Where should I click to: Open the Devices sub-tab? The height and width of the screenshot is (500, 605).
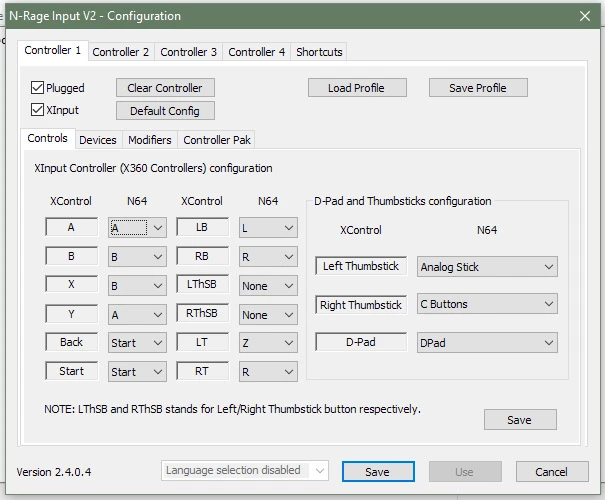(x=98, y=140)
